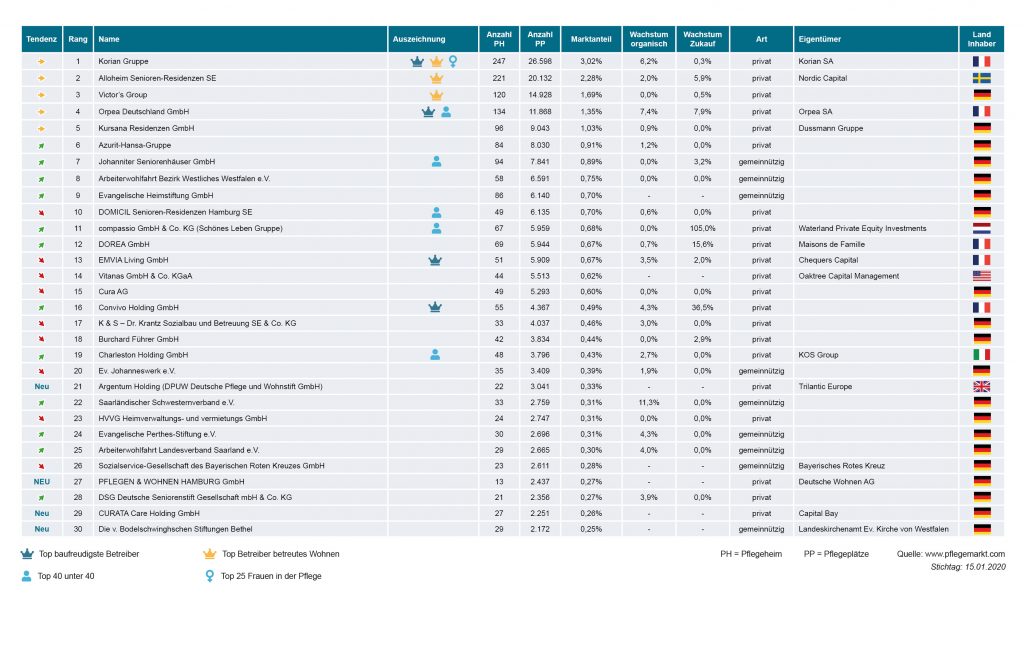Click the red down arrow for EMVIA Living GmbH
This screenshot has width=1024, height=668.
click(41, 260)
